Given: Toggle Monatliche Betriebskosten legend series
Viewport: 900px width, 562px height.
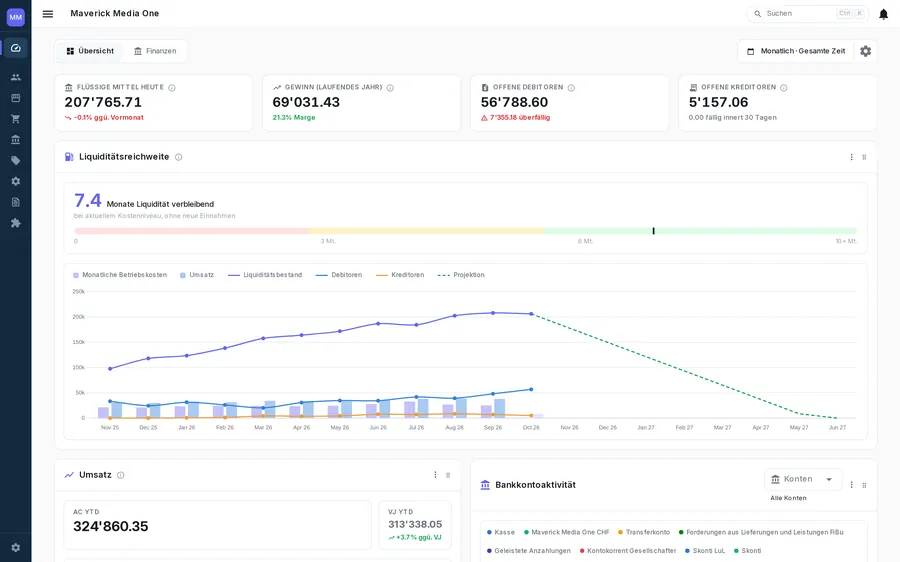Looking at the screenshot, I should coord(120,275).
